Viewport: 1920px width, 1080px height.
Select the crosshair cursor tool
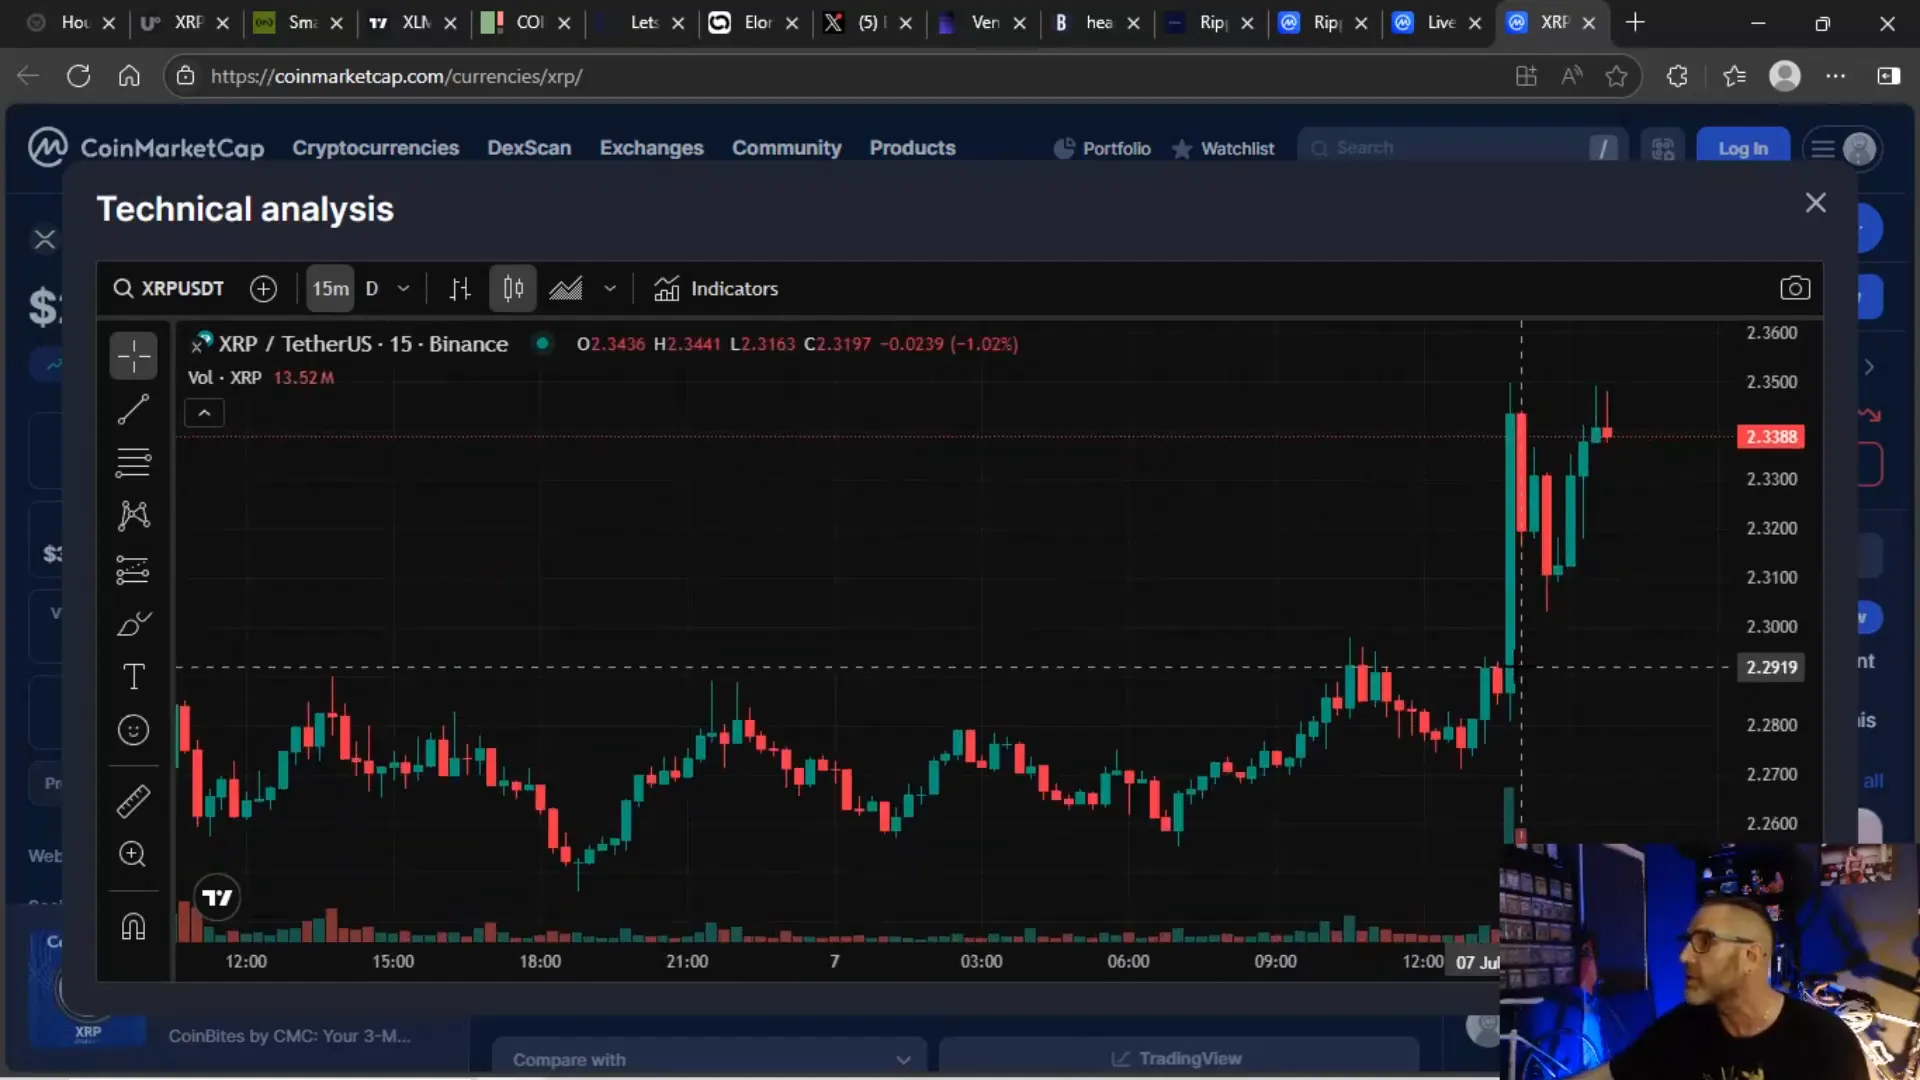coord(133,356)
